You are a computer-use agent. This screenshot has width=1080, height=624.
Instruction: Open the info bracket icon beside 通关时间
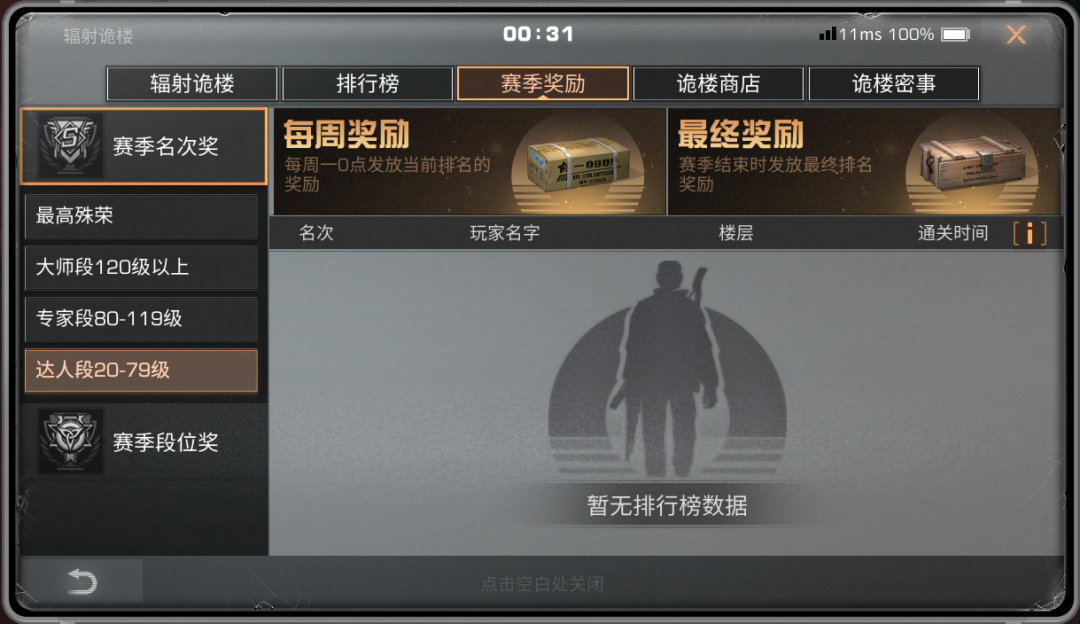coord(1030,233)
